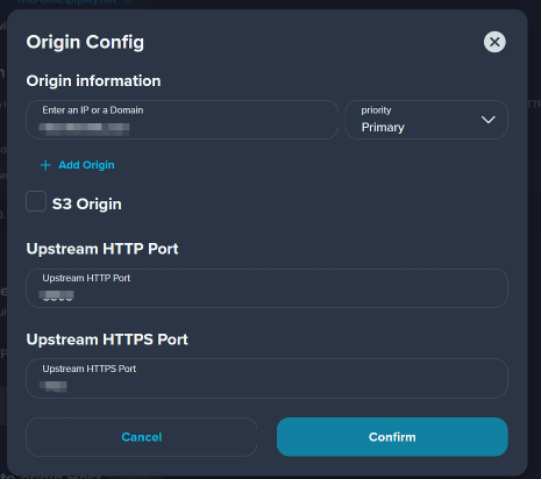Open the priority dropdown

tap(426, 120)
